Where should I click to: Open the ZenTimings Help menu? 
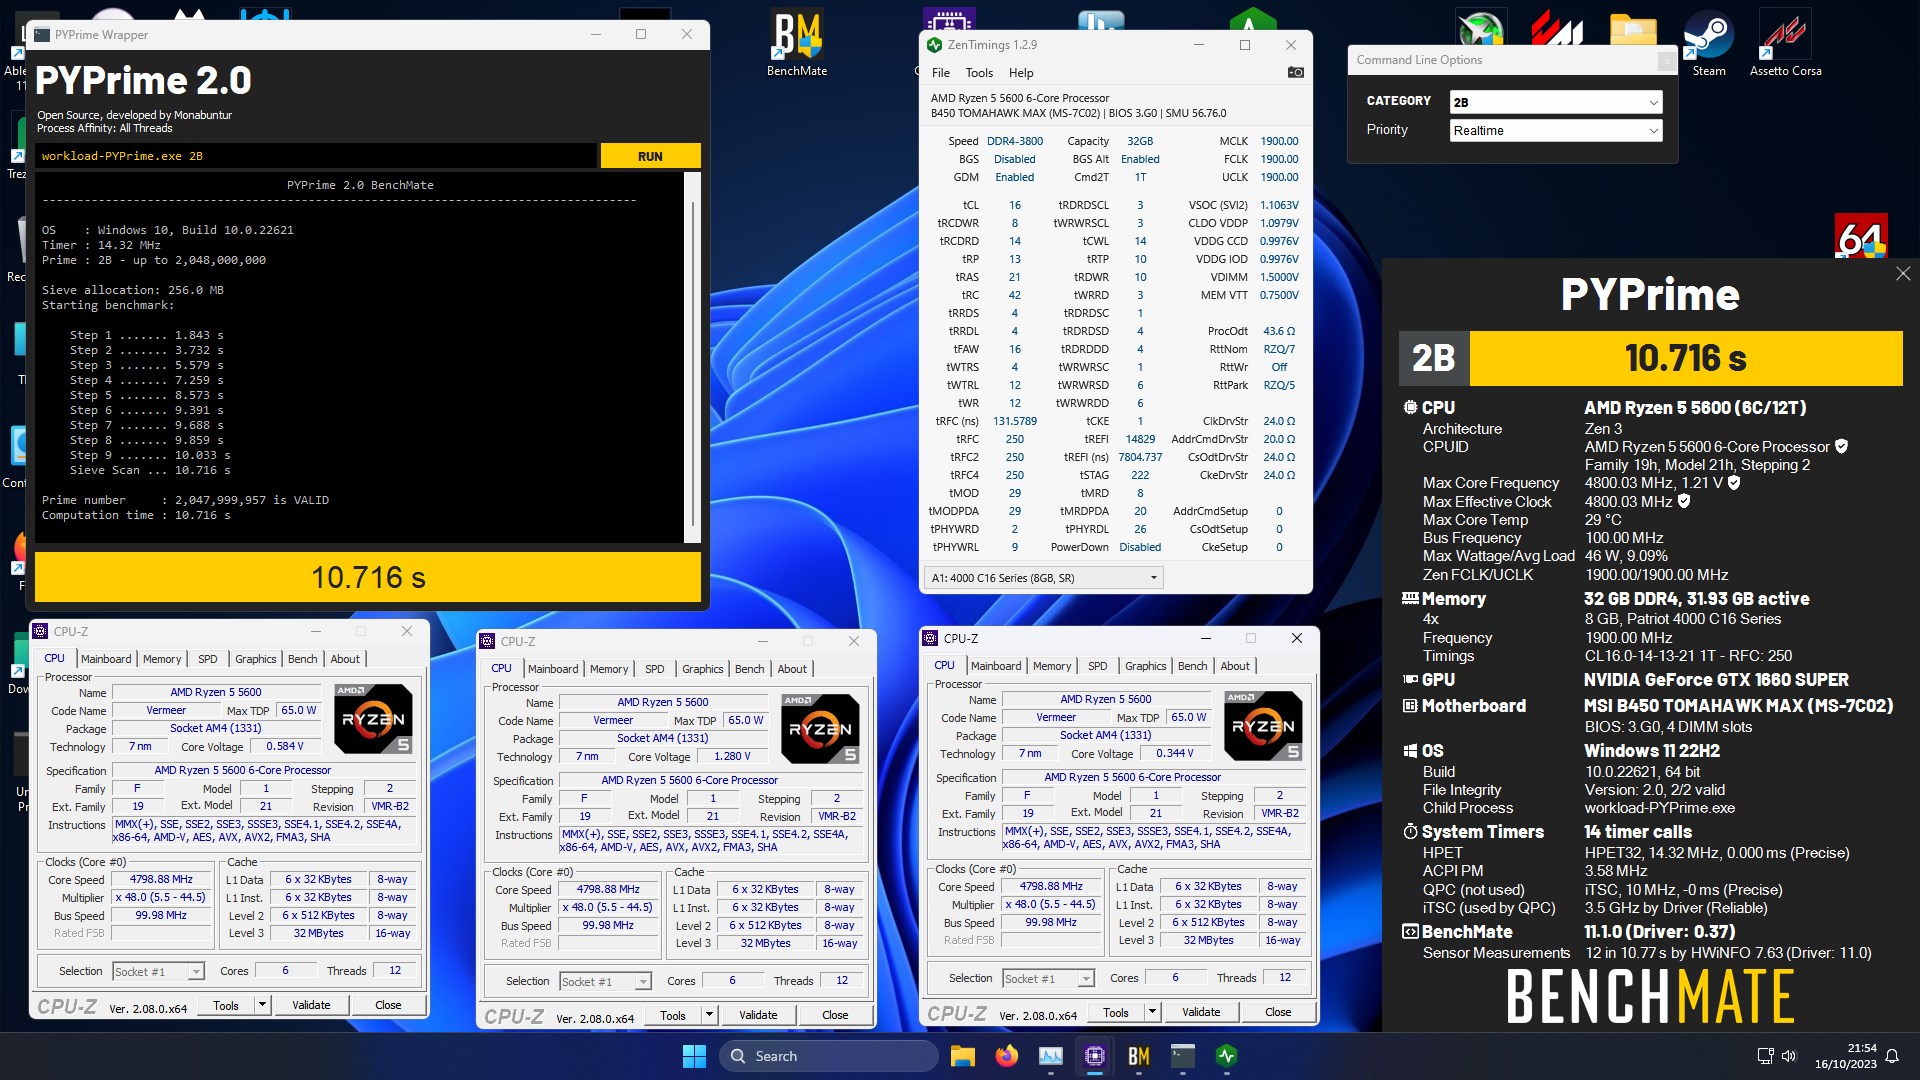pyautogui.click(x=1021, y=72)
